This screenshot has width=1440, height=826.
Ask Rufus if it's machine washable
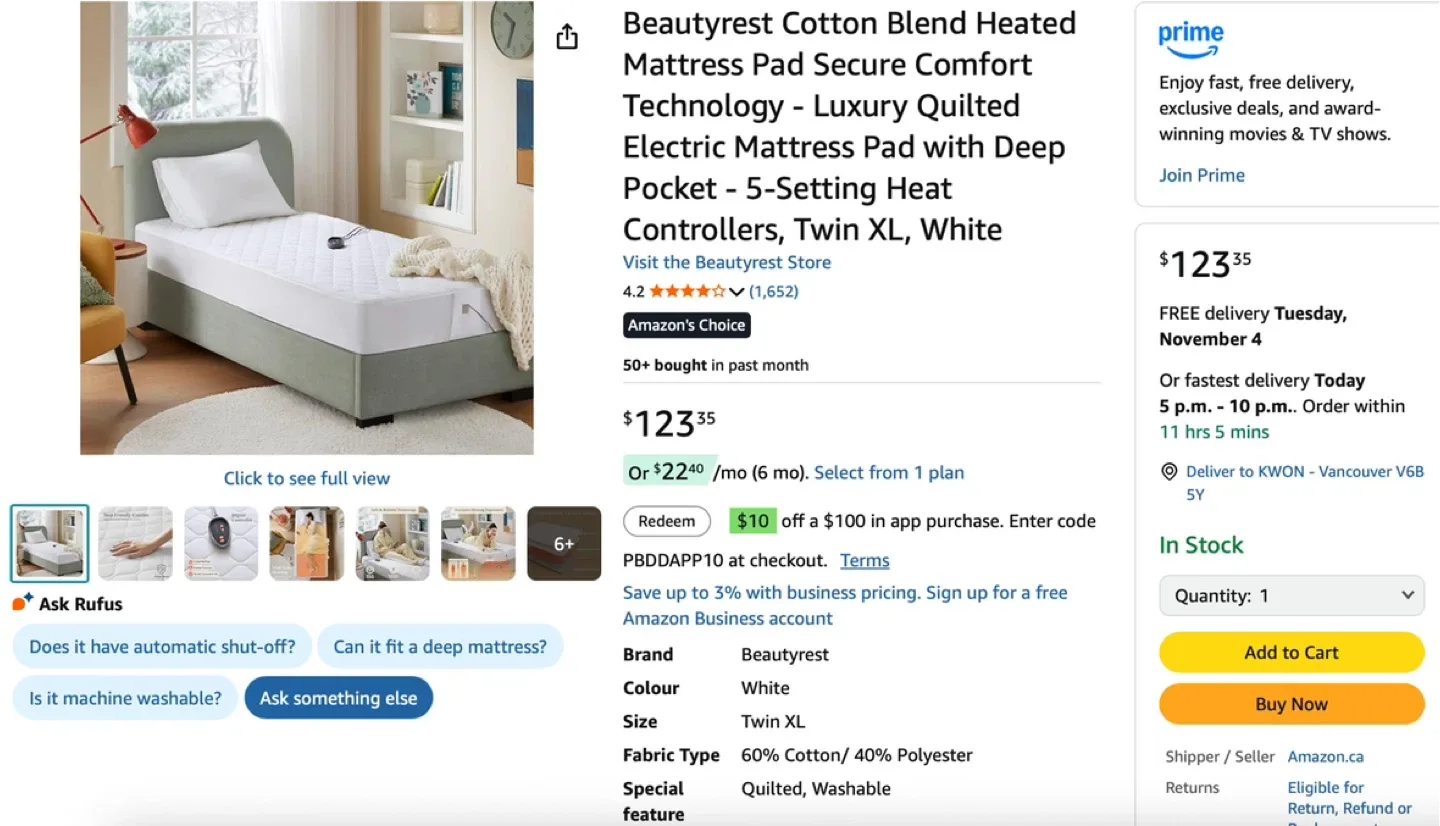tap(124, 698)
